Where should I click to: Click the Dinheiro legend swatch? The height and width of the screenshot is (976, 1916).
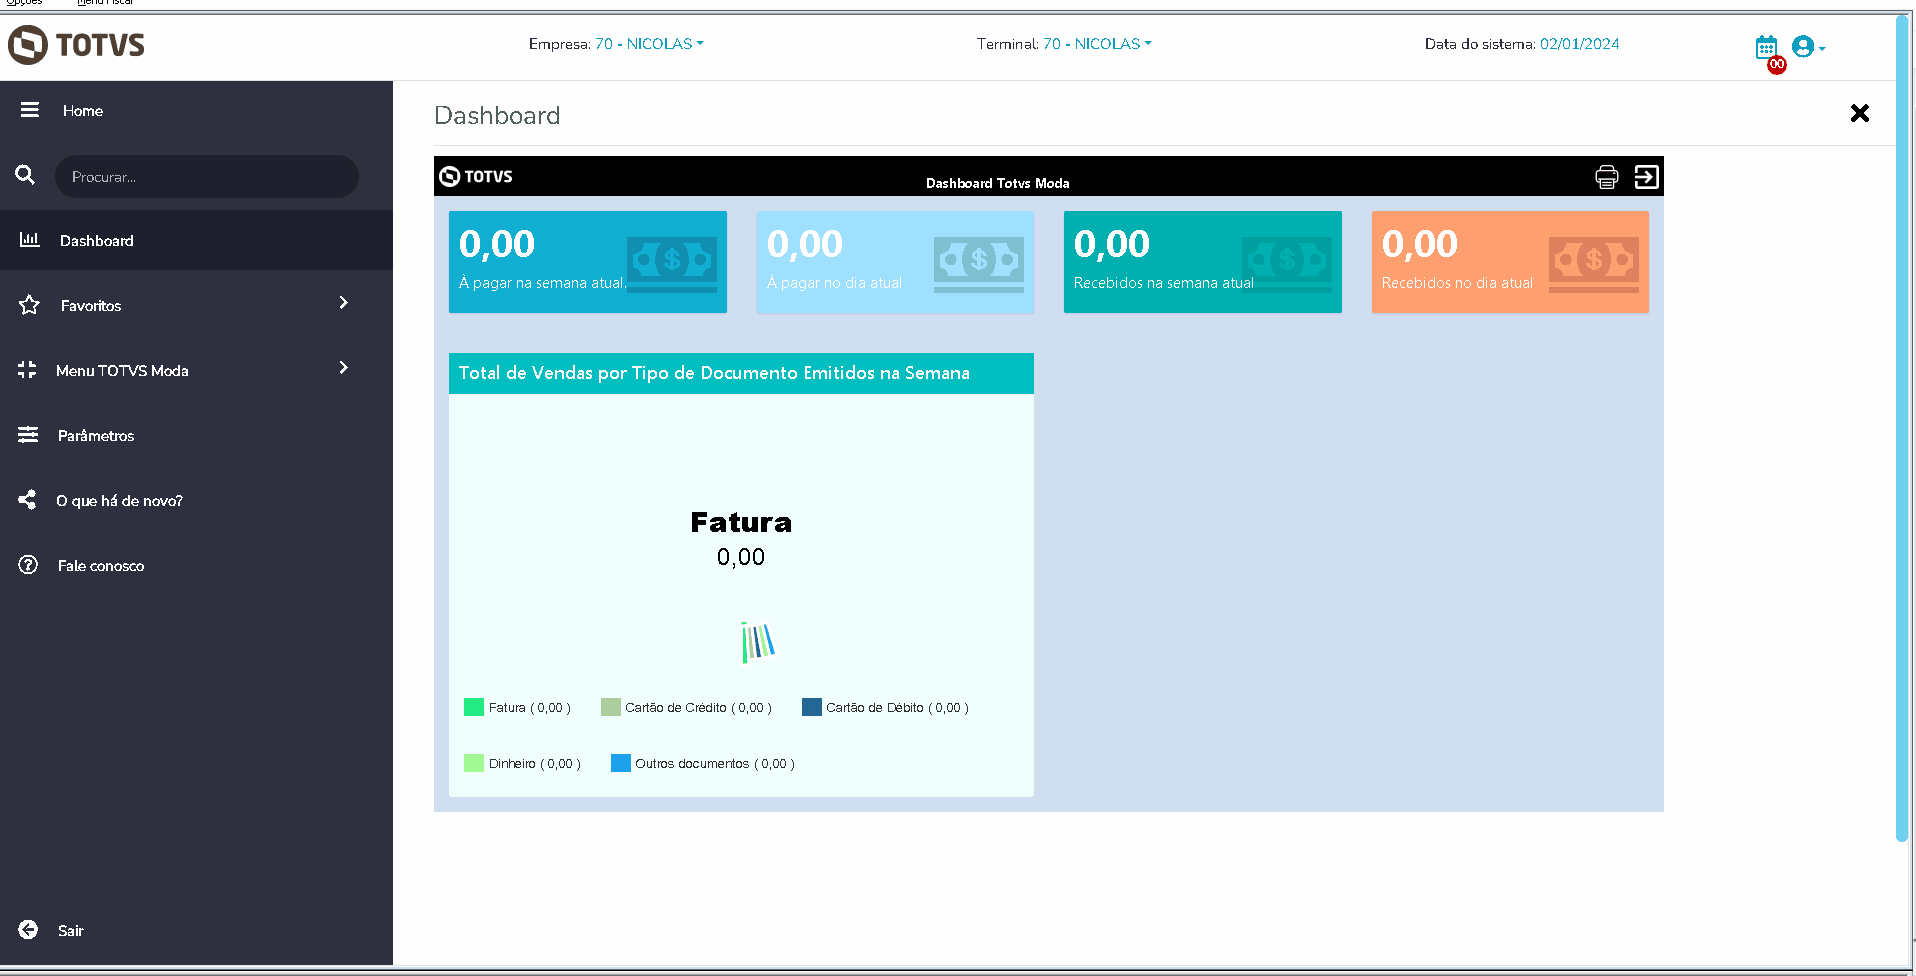click(474, 763)
